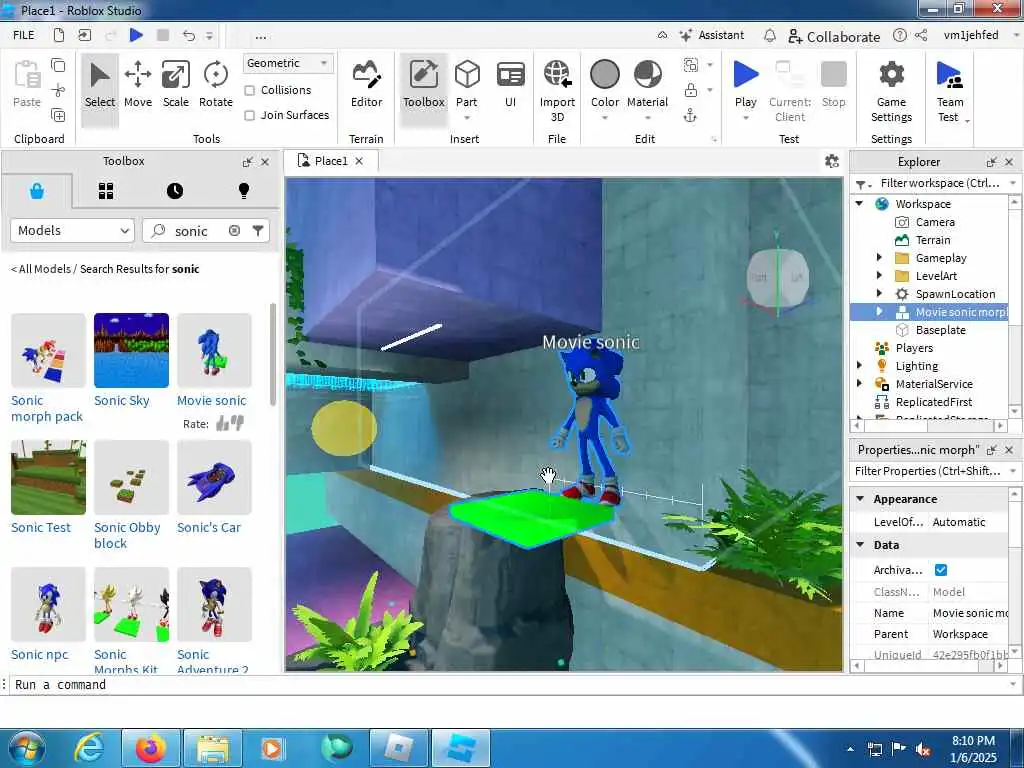This screenshot has width=1024, height=768.
Task: Clear the sonic search text
Action: point(234,231)
